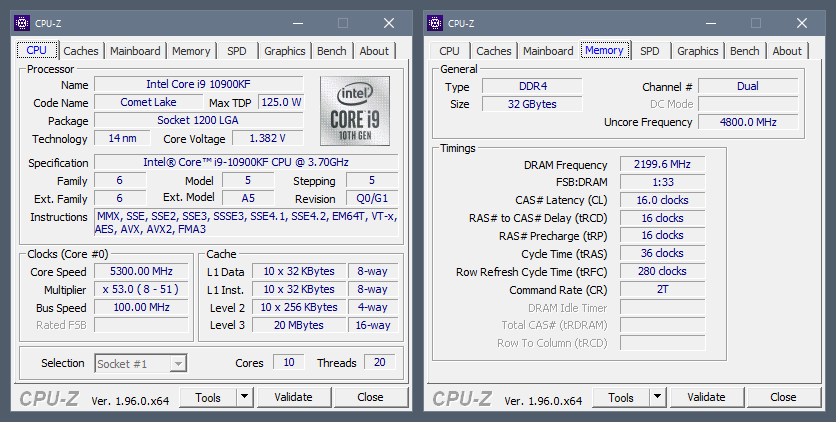
Task: Open Bench tab in left CPU-Z window
Action: (x=332, y=51)
